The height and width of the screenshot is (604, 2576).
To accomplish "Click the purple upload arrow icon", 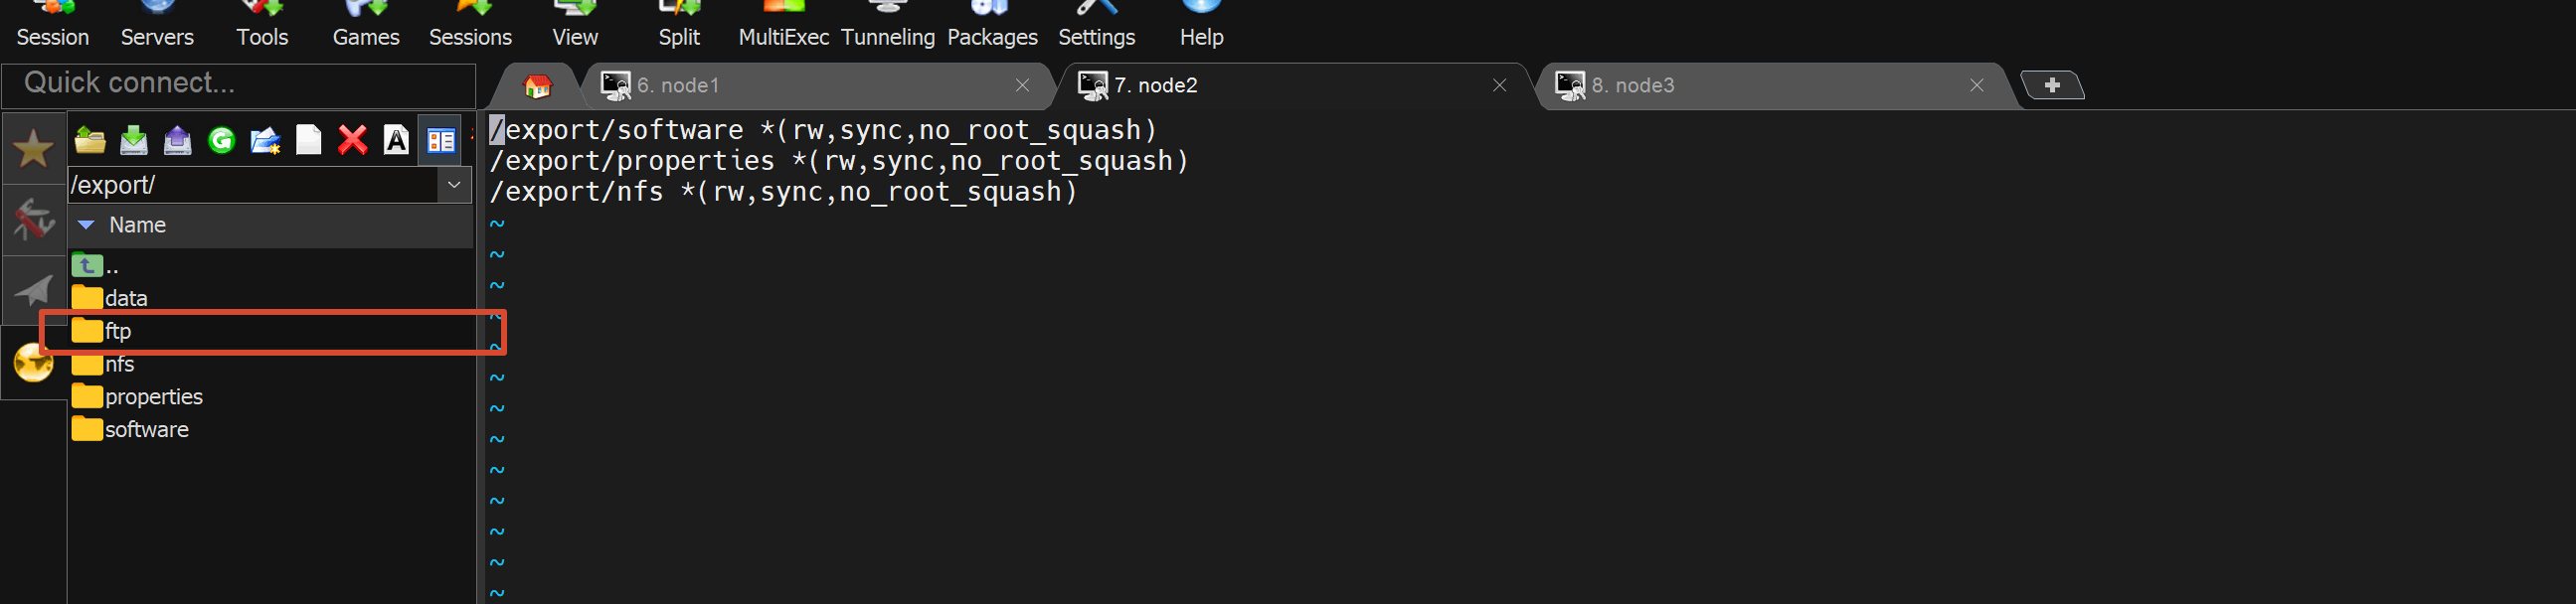I will (x=178, y=140).
